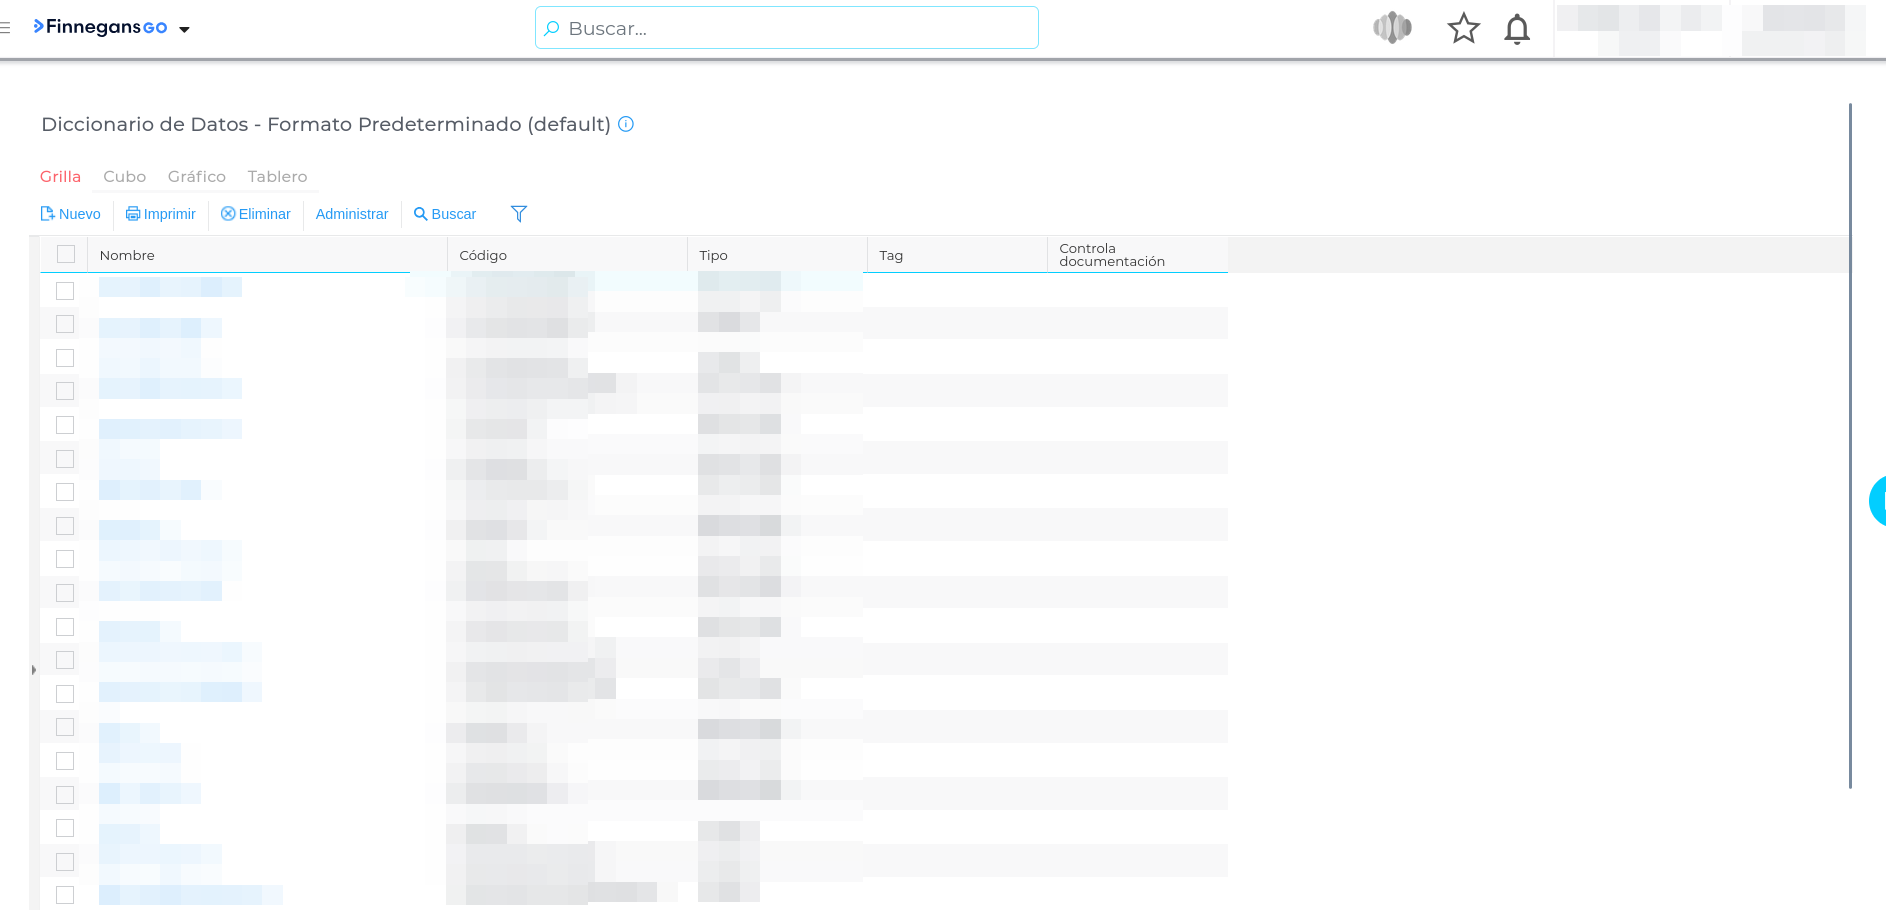Click the Imprimir print button
Viewport: 1886px width, 910px height.
[x=160, y=214]
